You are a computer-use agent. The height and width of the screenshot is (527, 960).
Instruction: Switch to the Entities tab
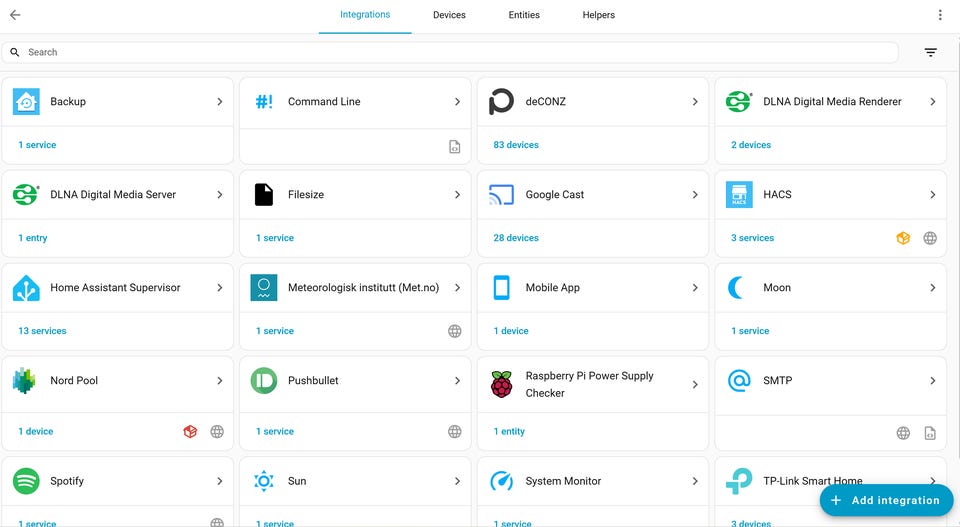[x=524, y=15]
